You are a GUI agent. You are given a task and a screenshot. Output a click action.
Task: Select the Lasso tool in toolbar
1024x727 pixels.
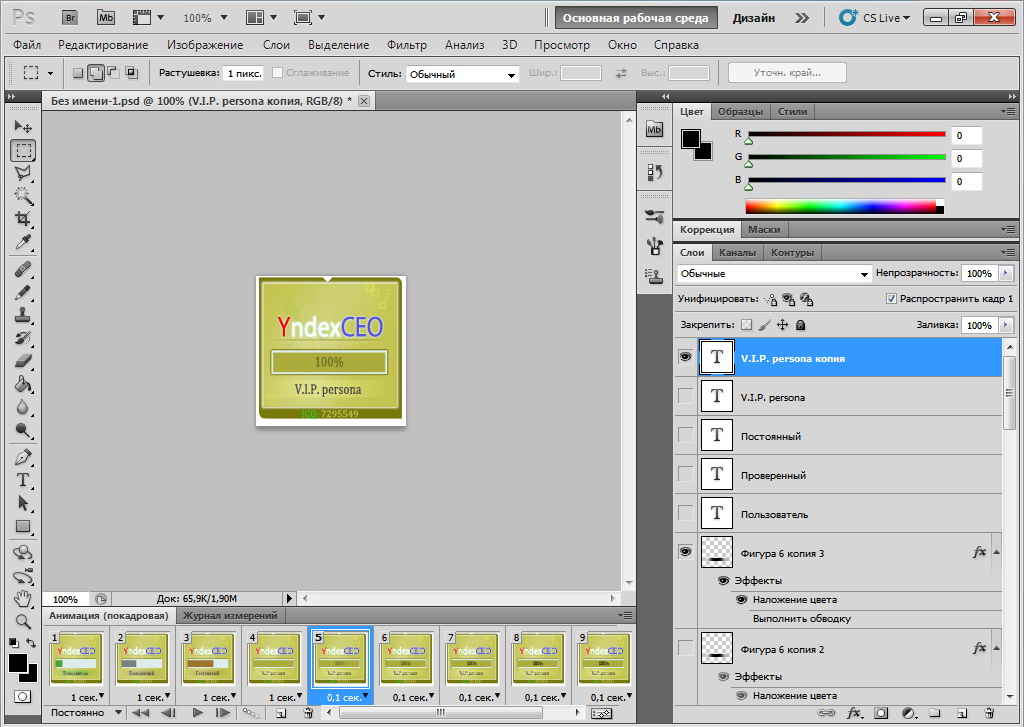tap(22, 173)
